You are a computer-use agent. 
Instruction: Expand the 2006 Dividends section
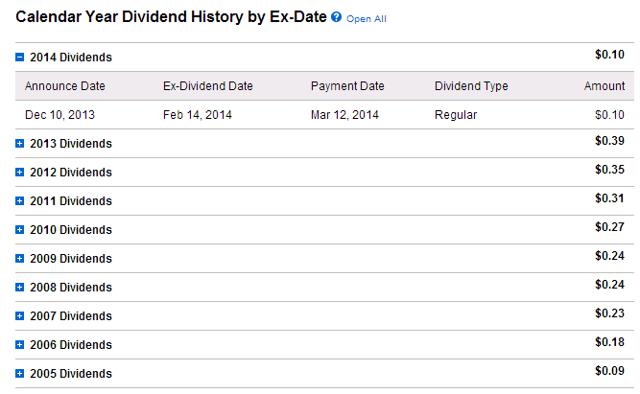pos(20,345)
